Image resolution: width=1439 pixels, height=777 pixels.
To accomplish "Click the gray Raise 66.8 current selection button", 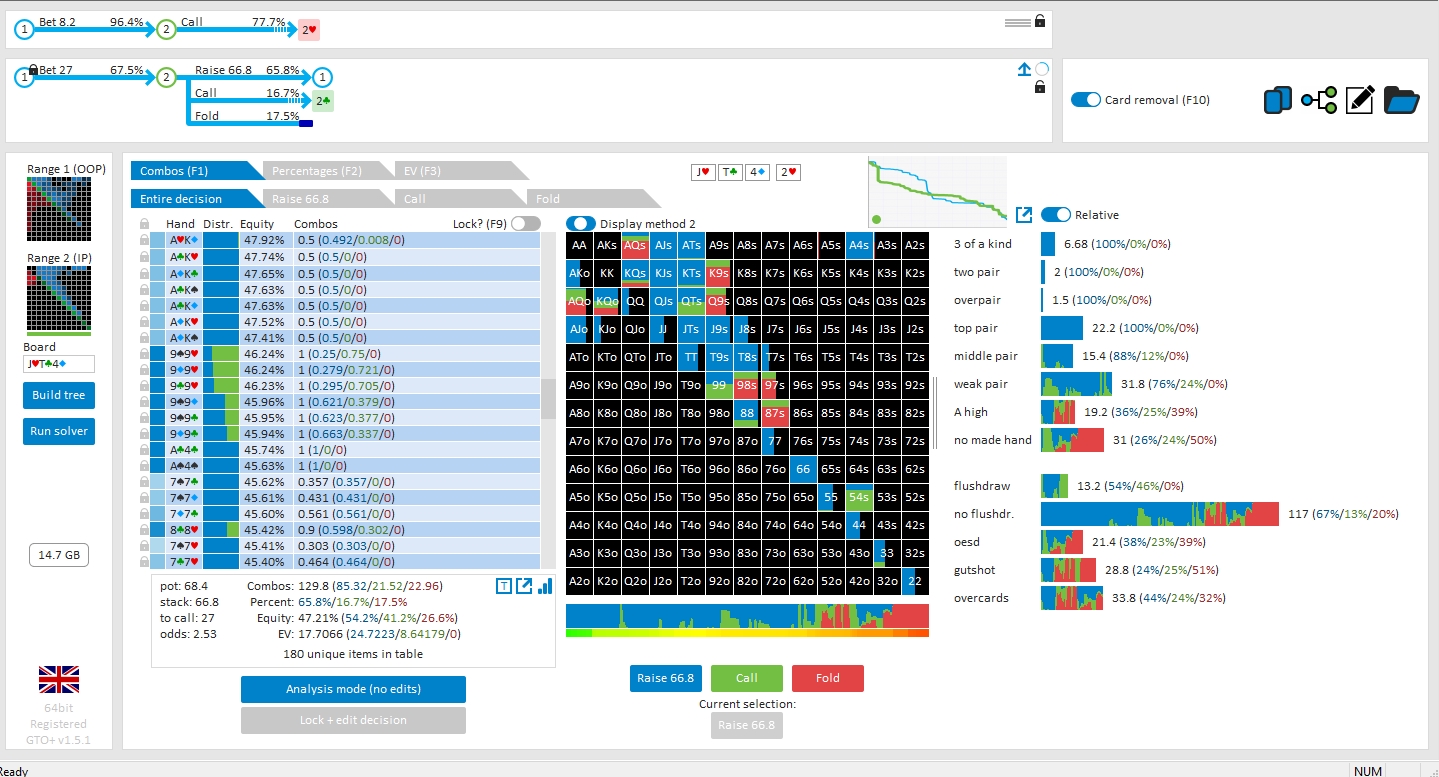I will 747,725.
